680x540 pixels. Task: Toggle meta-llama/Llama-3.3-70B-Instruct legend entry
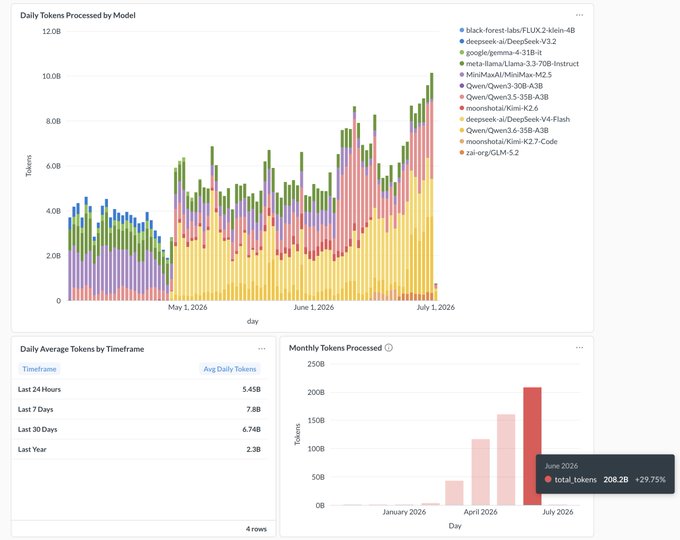pos(519,64)
